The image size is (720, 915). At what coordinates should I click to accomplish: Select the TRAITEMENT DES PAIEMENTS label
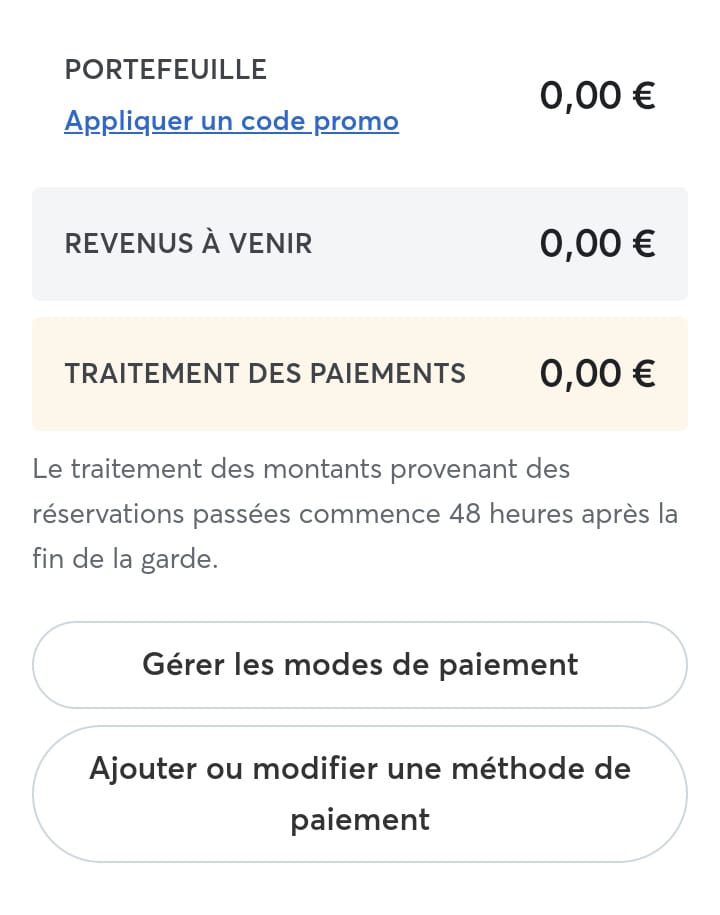(x=265, y=373)
